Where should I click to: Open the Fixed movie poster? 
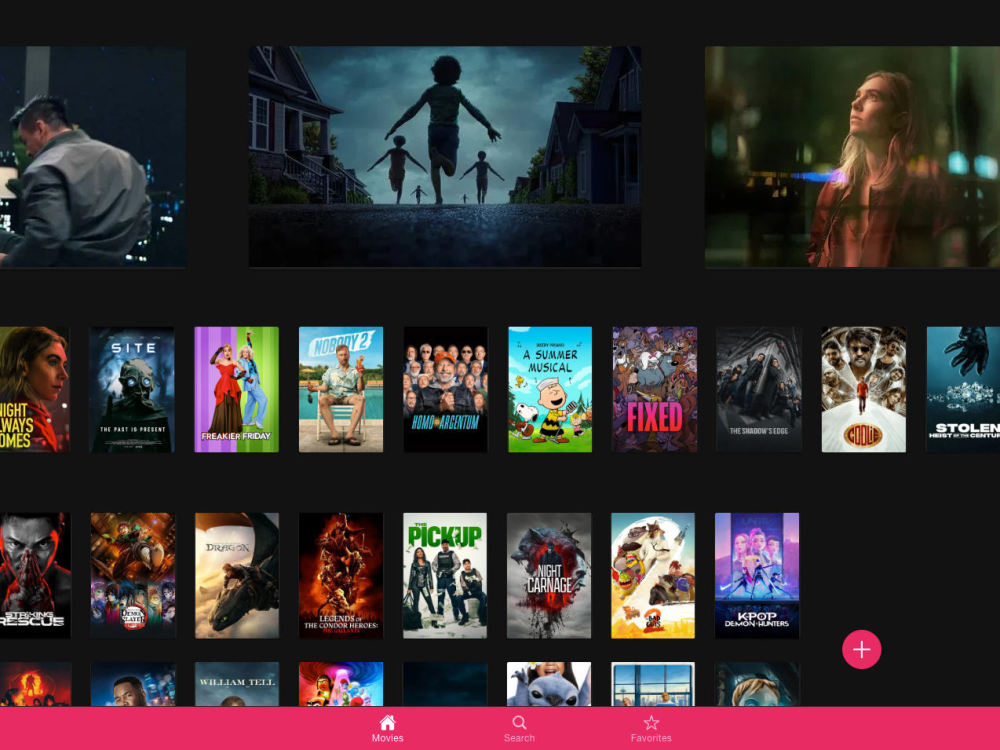[x=654, y=390]
